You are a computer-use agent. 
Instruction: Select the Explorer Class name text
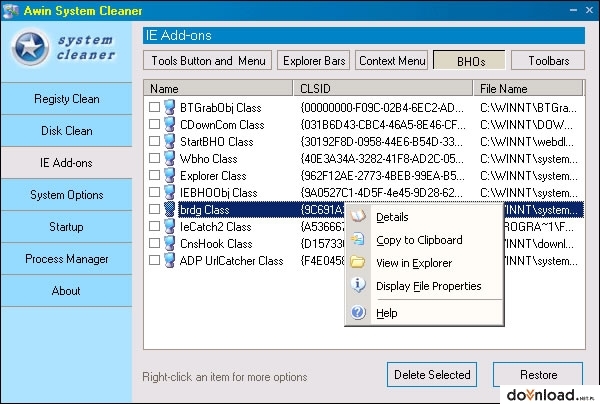pyautogui.click(x=213, y=176)
